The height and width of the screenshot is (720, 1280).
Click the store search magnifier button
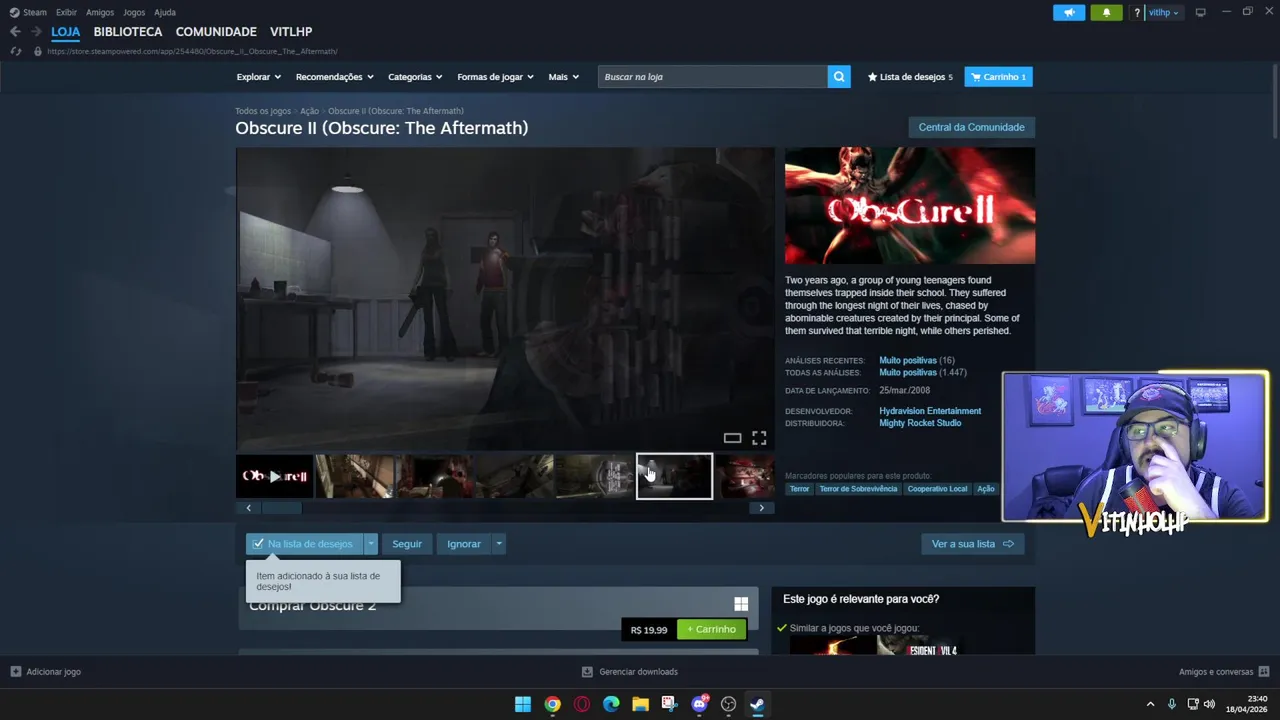[x=839, y=77]
